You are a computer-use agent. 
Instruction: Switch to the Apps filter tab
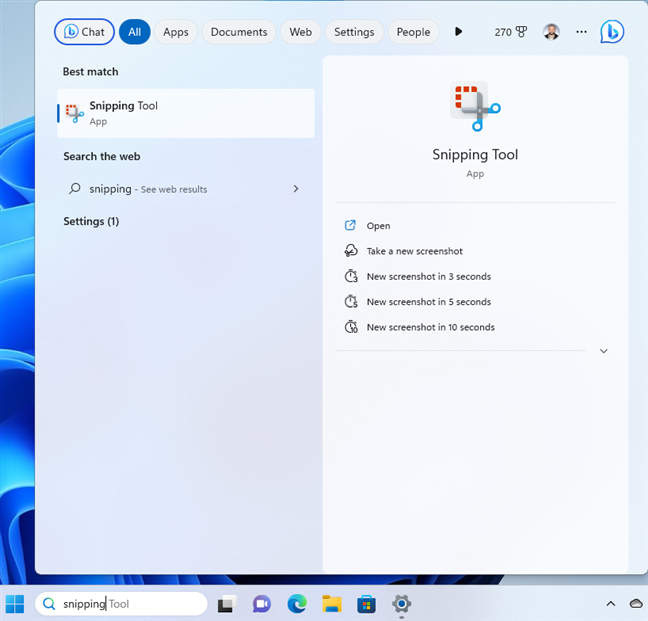(x=175, y=32)
